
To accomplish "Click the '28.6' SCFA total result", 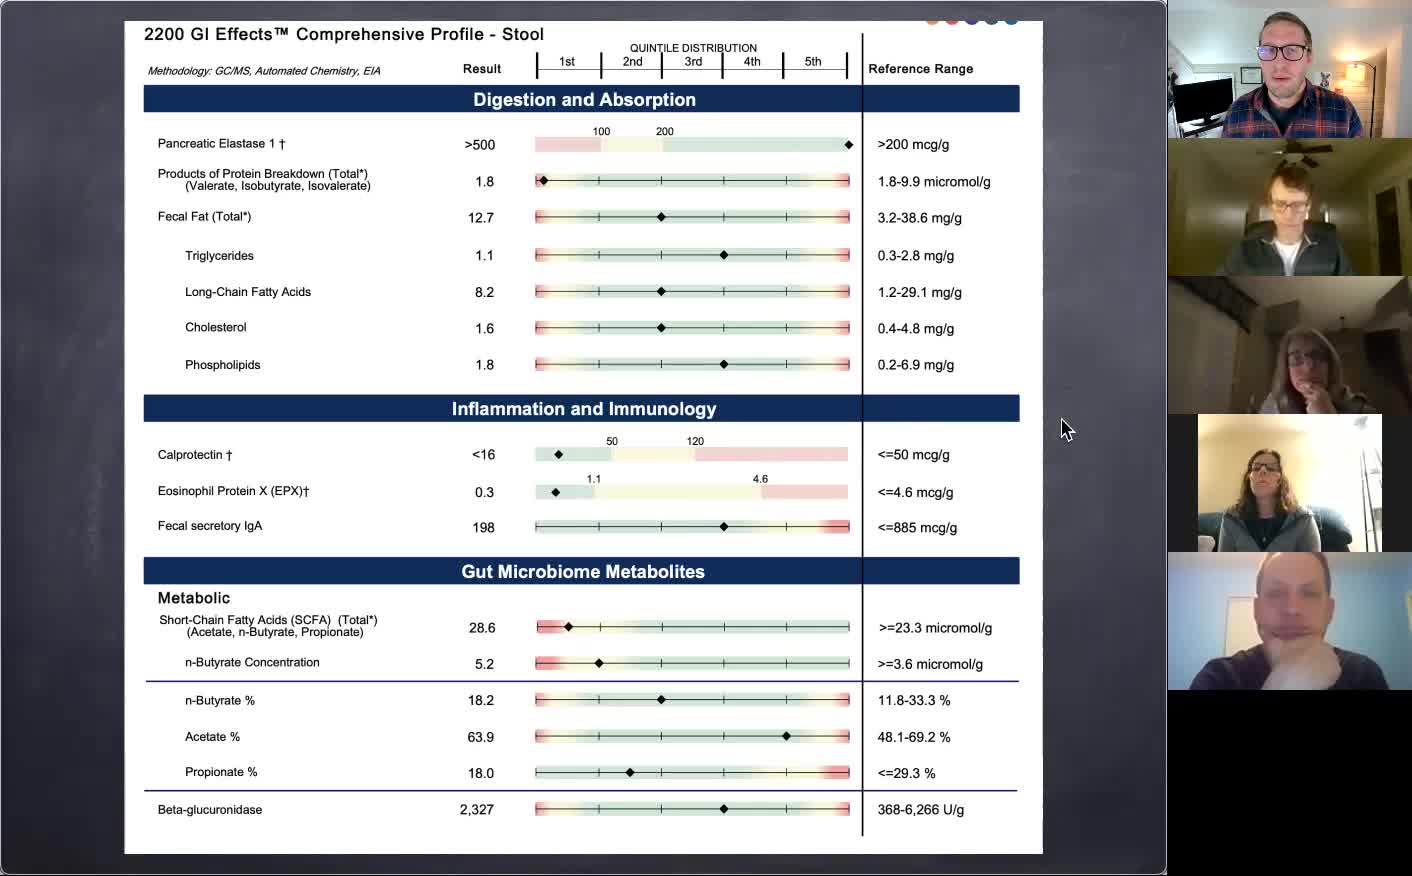I will (482, 628).
